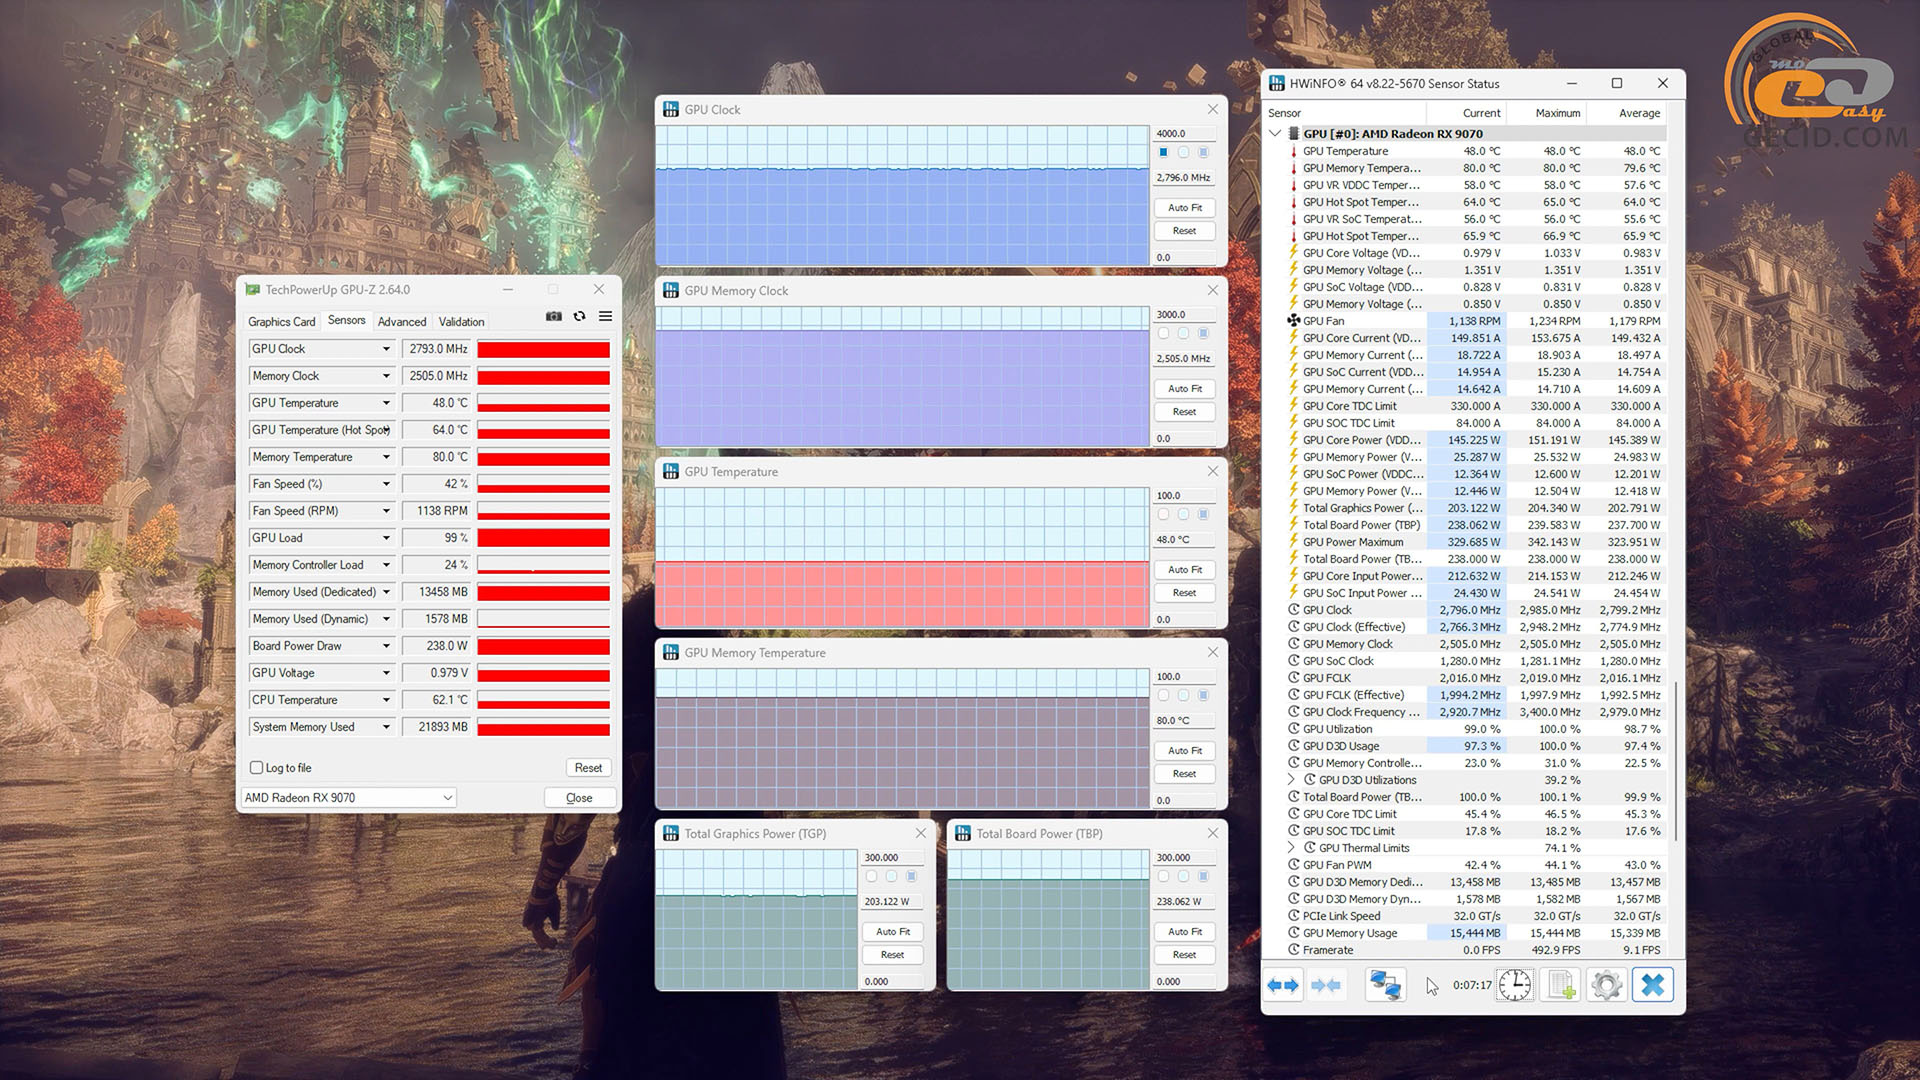Open the Advanced tab

[x=402, y=322]
